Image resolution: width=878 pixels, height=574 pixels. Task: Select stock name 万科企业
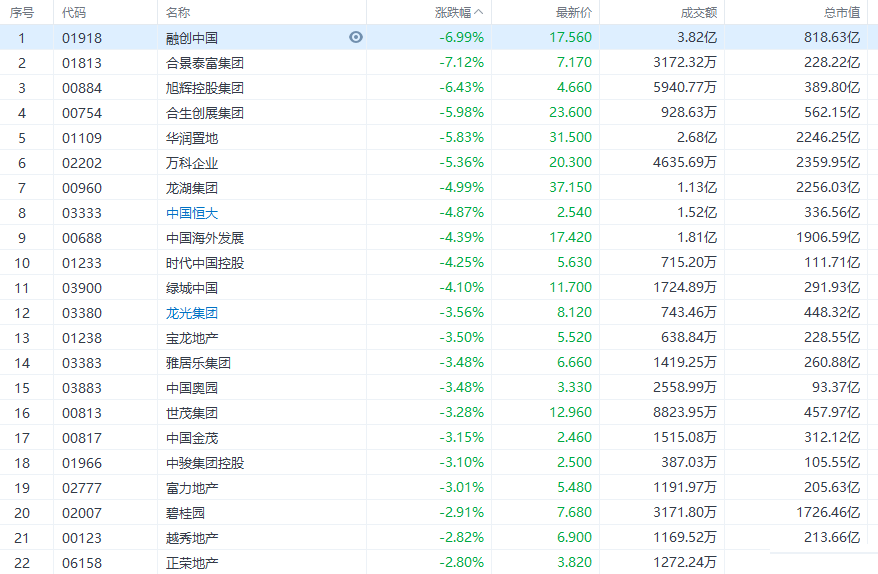(x=192, y=163)
